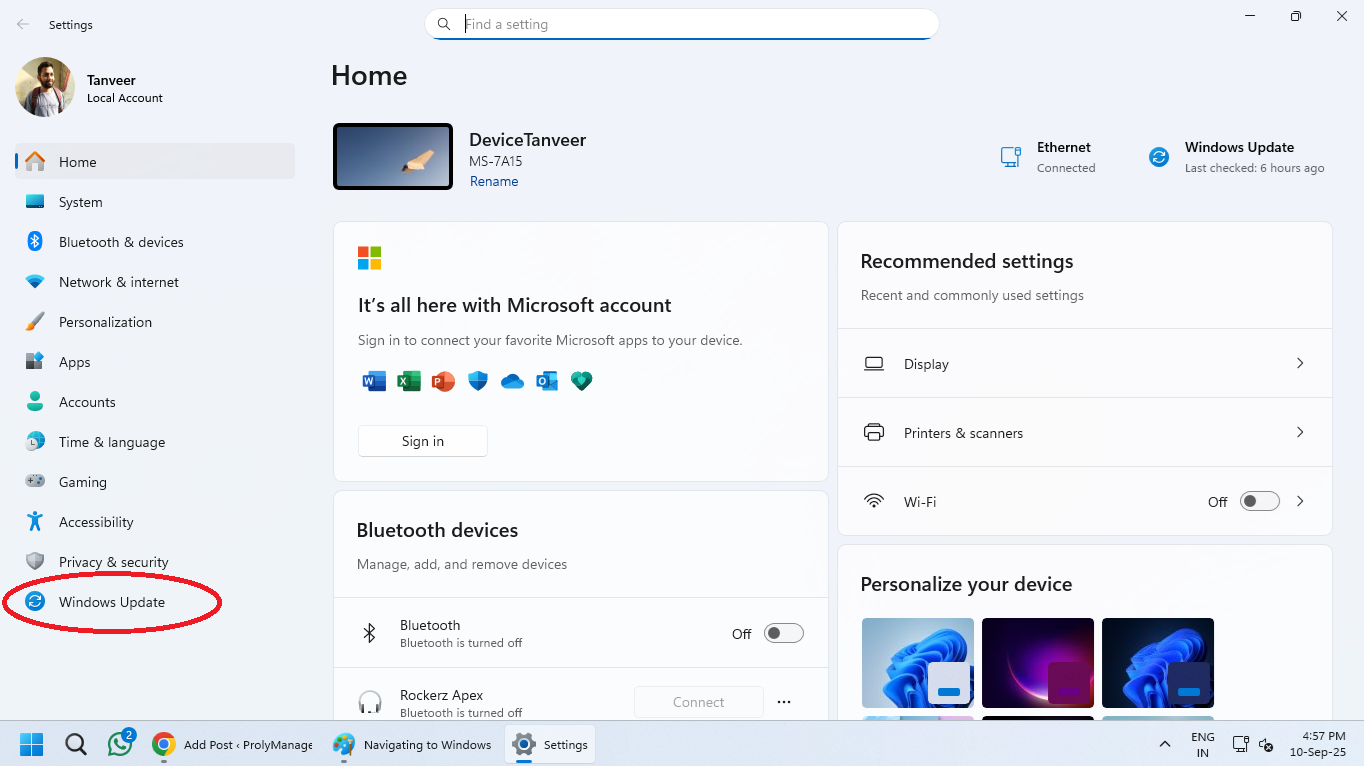The image size is (1364, 766).
Task: Click the Windows Update icon in header
Action: (x=1159, y=157)
